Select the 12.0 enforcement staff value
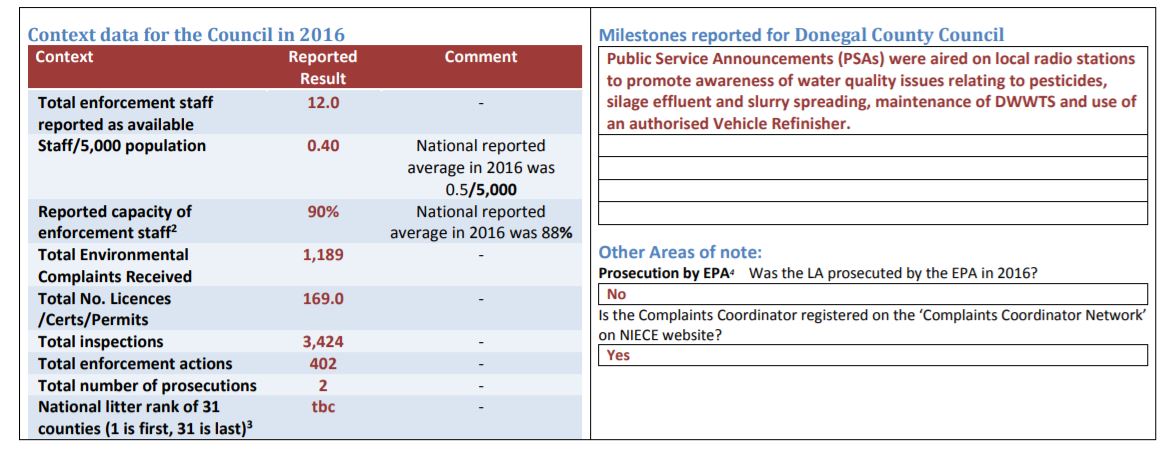The width and height of the screenshot is (1168, 458). tap(323, 103)
